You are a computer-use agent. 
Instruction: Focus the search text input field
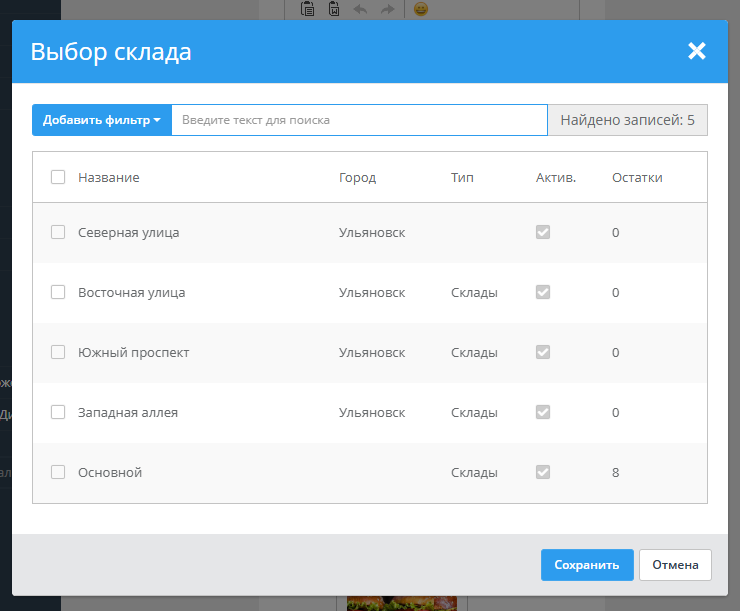click(x=359, y=120)
